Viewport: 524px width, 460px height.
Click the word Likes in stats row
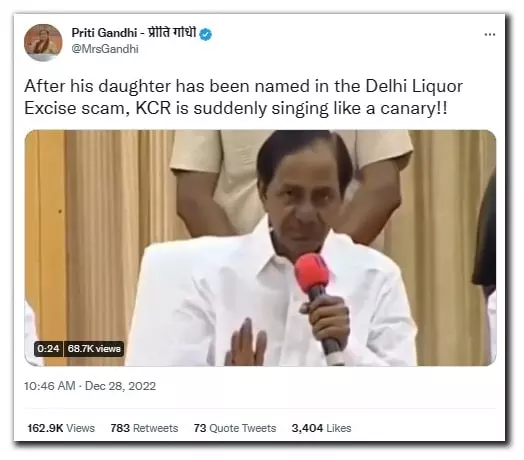coord(339,428)
